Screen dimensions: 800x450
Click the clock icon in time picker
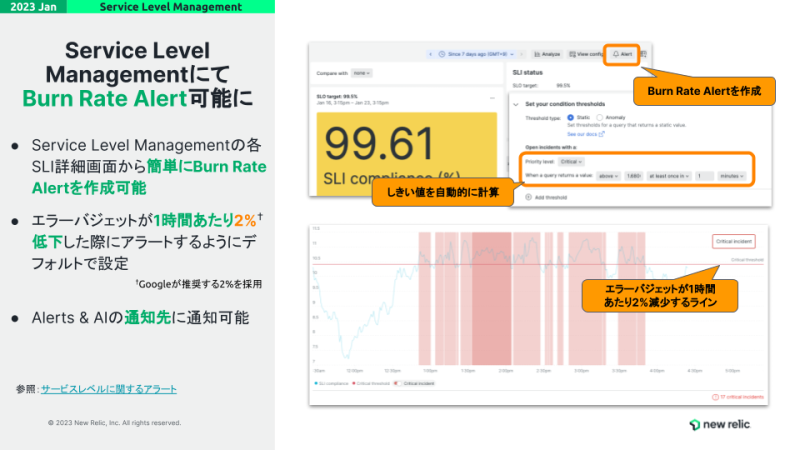[442, 54]
